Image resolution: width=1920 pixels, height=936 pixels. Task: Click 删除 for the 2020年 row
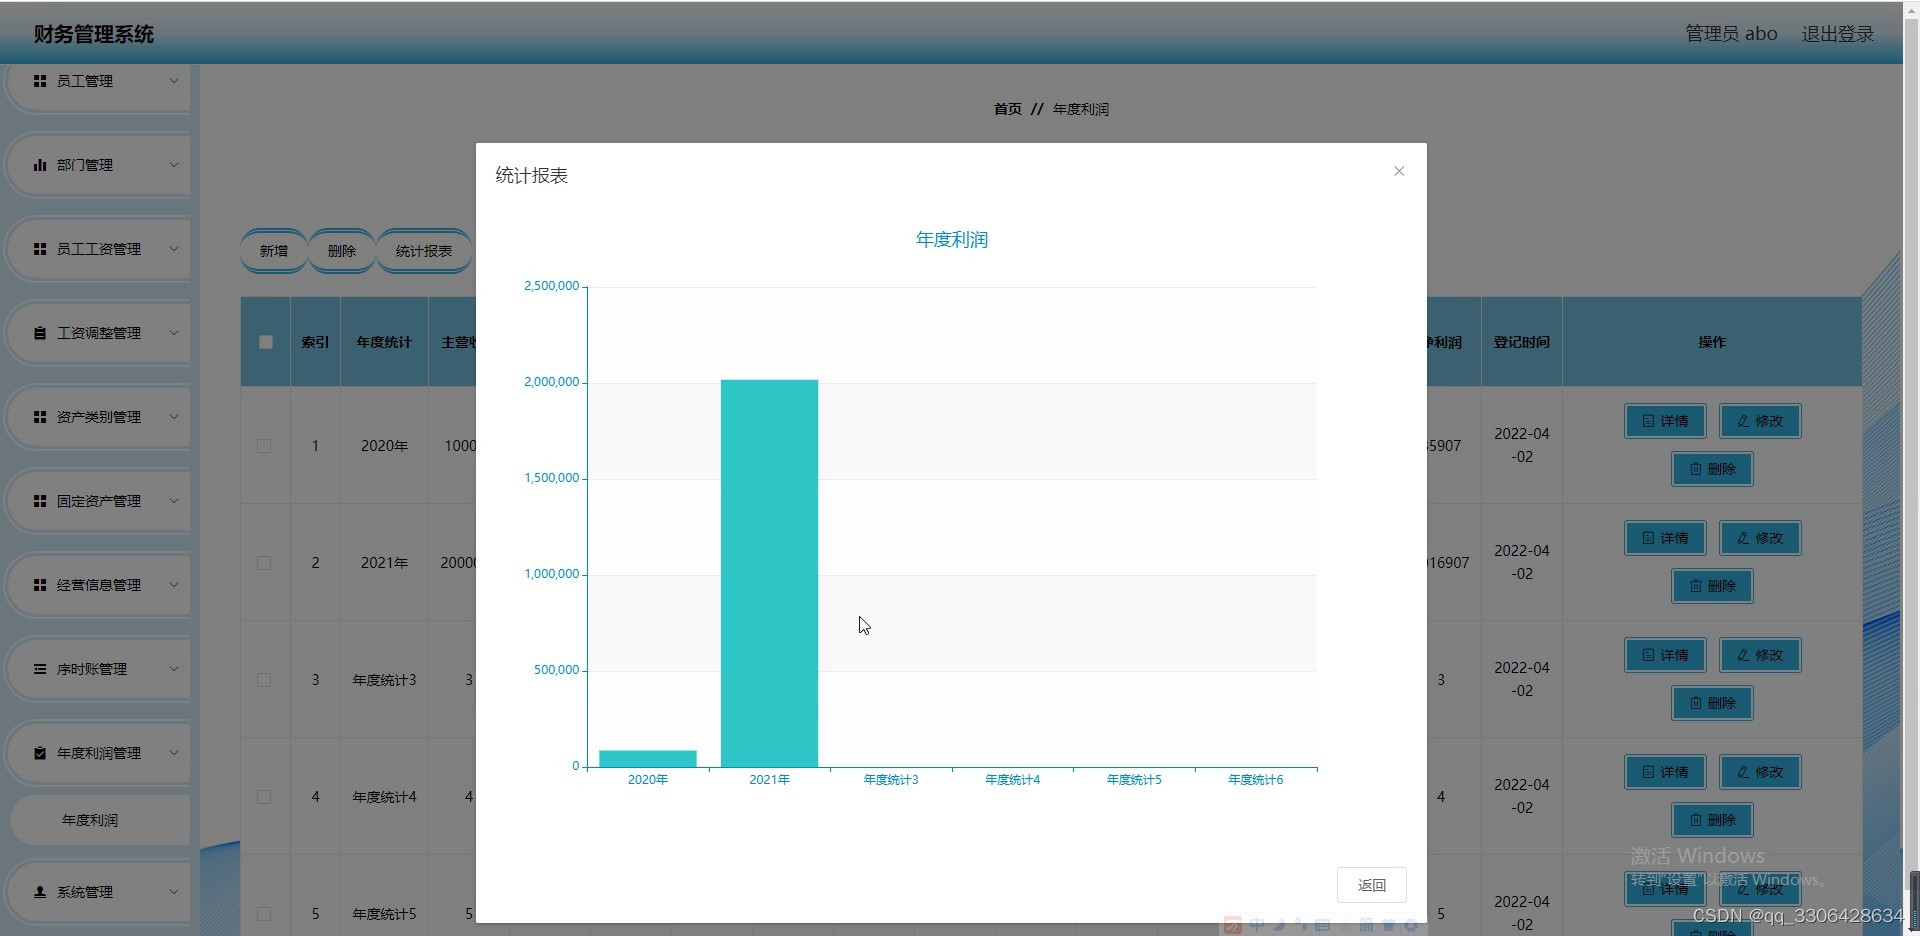pos(1712,469)
